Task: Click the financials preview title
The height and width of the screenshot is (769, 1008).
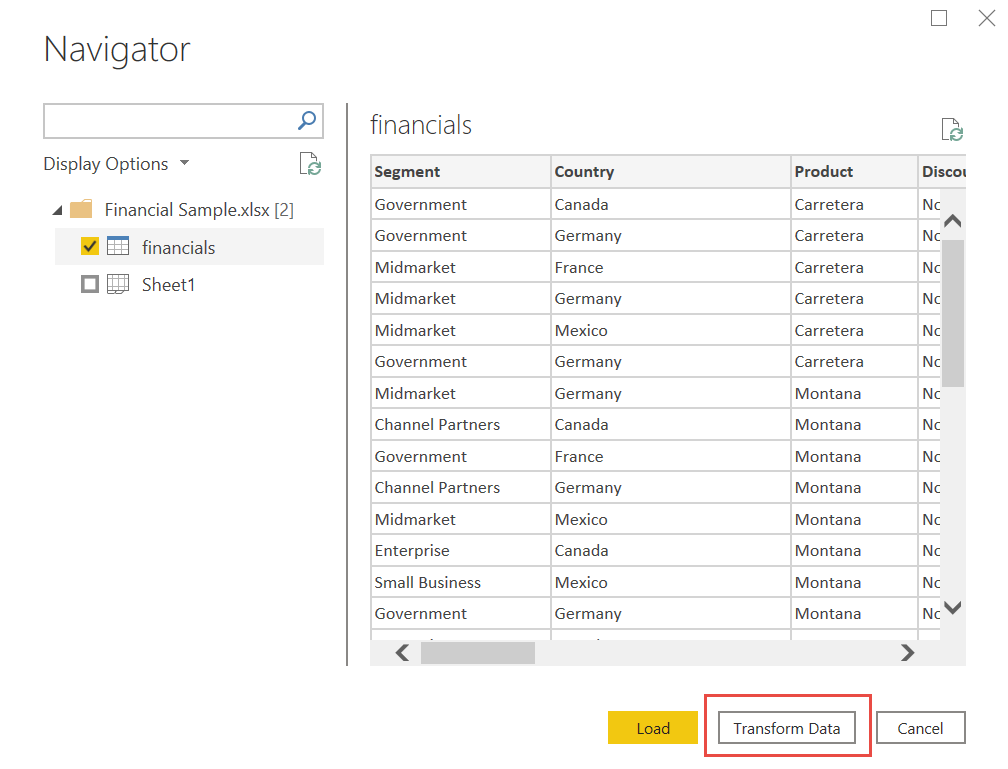Action: click(421, 125)
